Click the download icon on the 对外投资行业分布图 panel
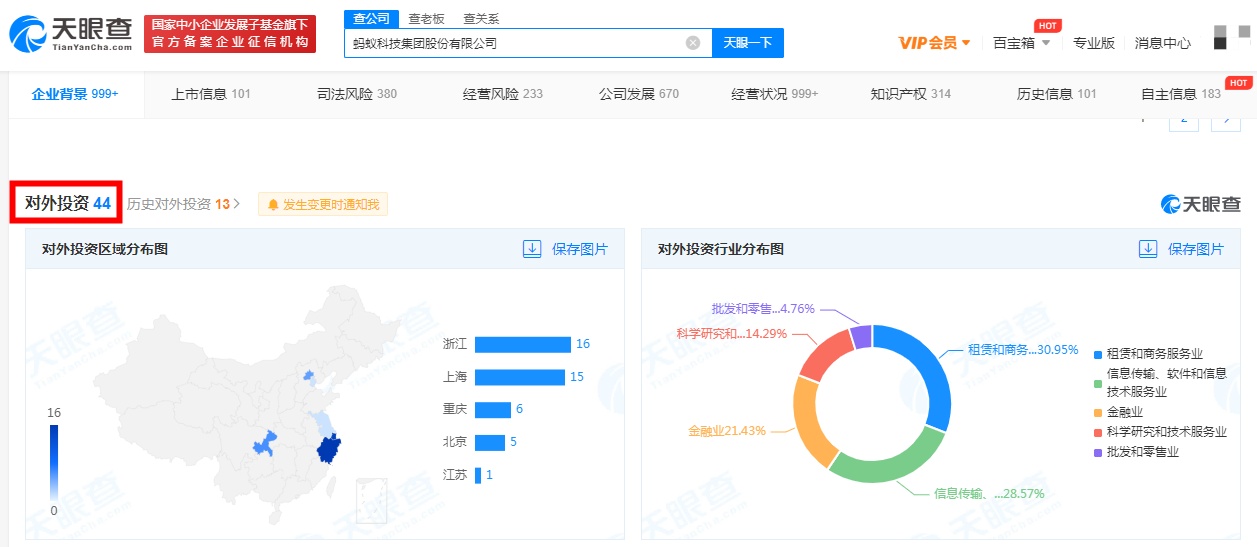The width and height of the screenshot is (1257, 547). (1148, 249)
